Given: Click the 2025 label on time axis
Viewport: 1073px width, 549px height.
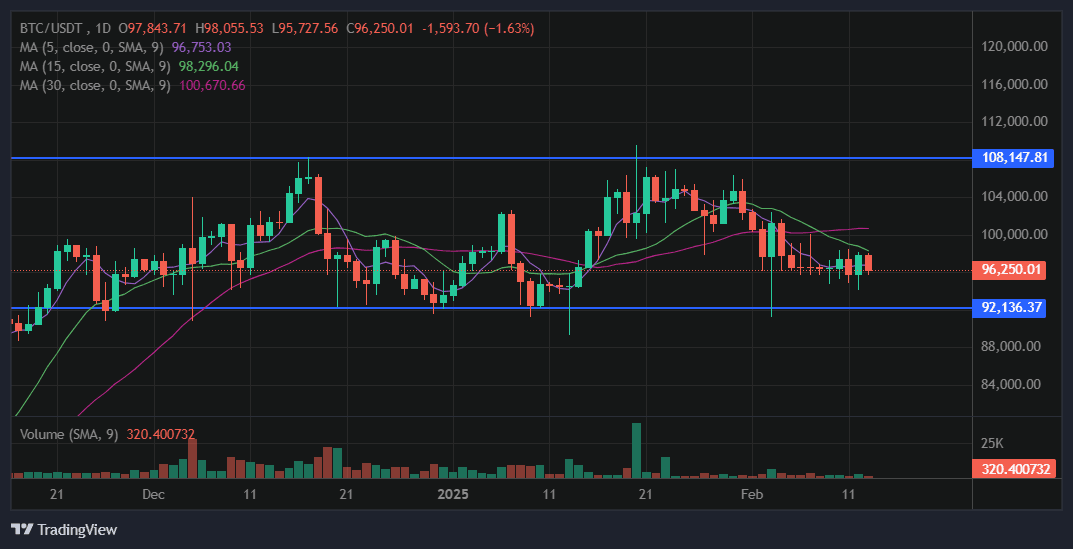Looking at the screenshot, I should pos(453,495).
